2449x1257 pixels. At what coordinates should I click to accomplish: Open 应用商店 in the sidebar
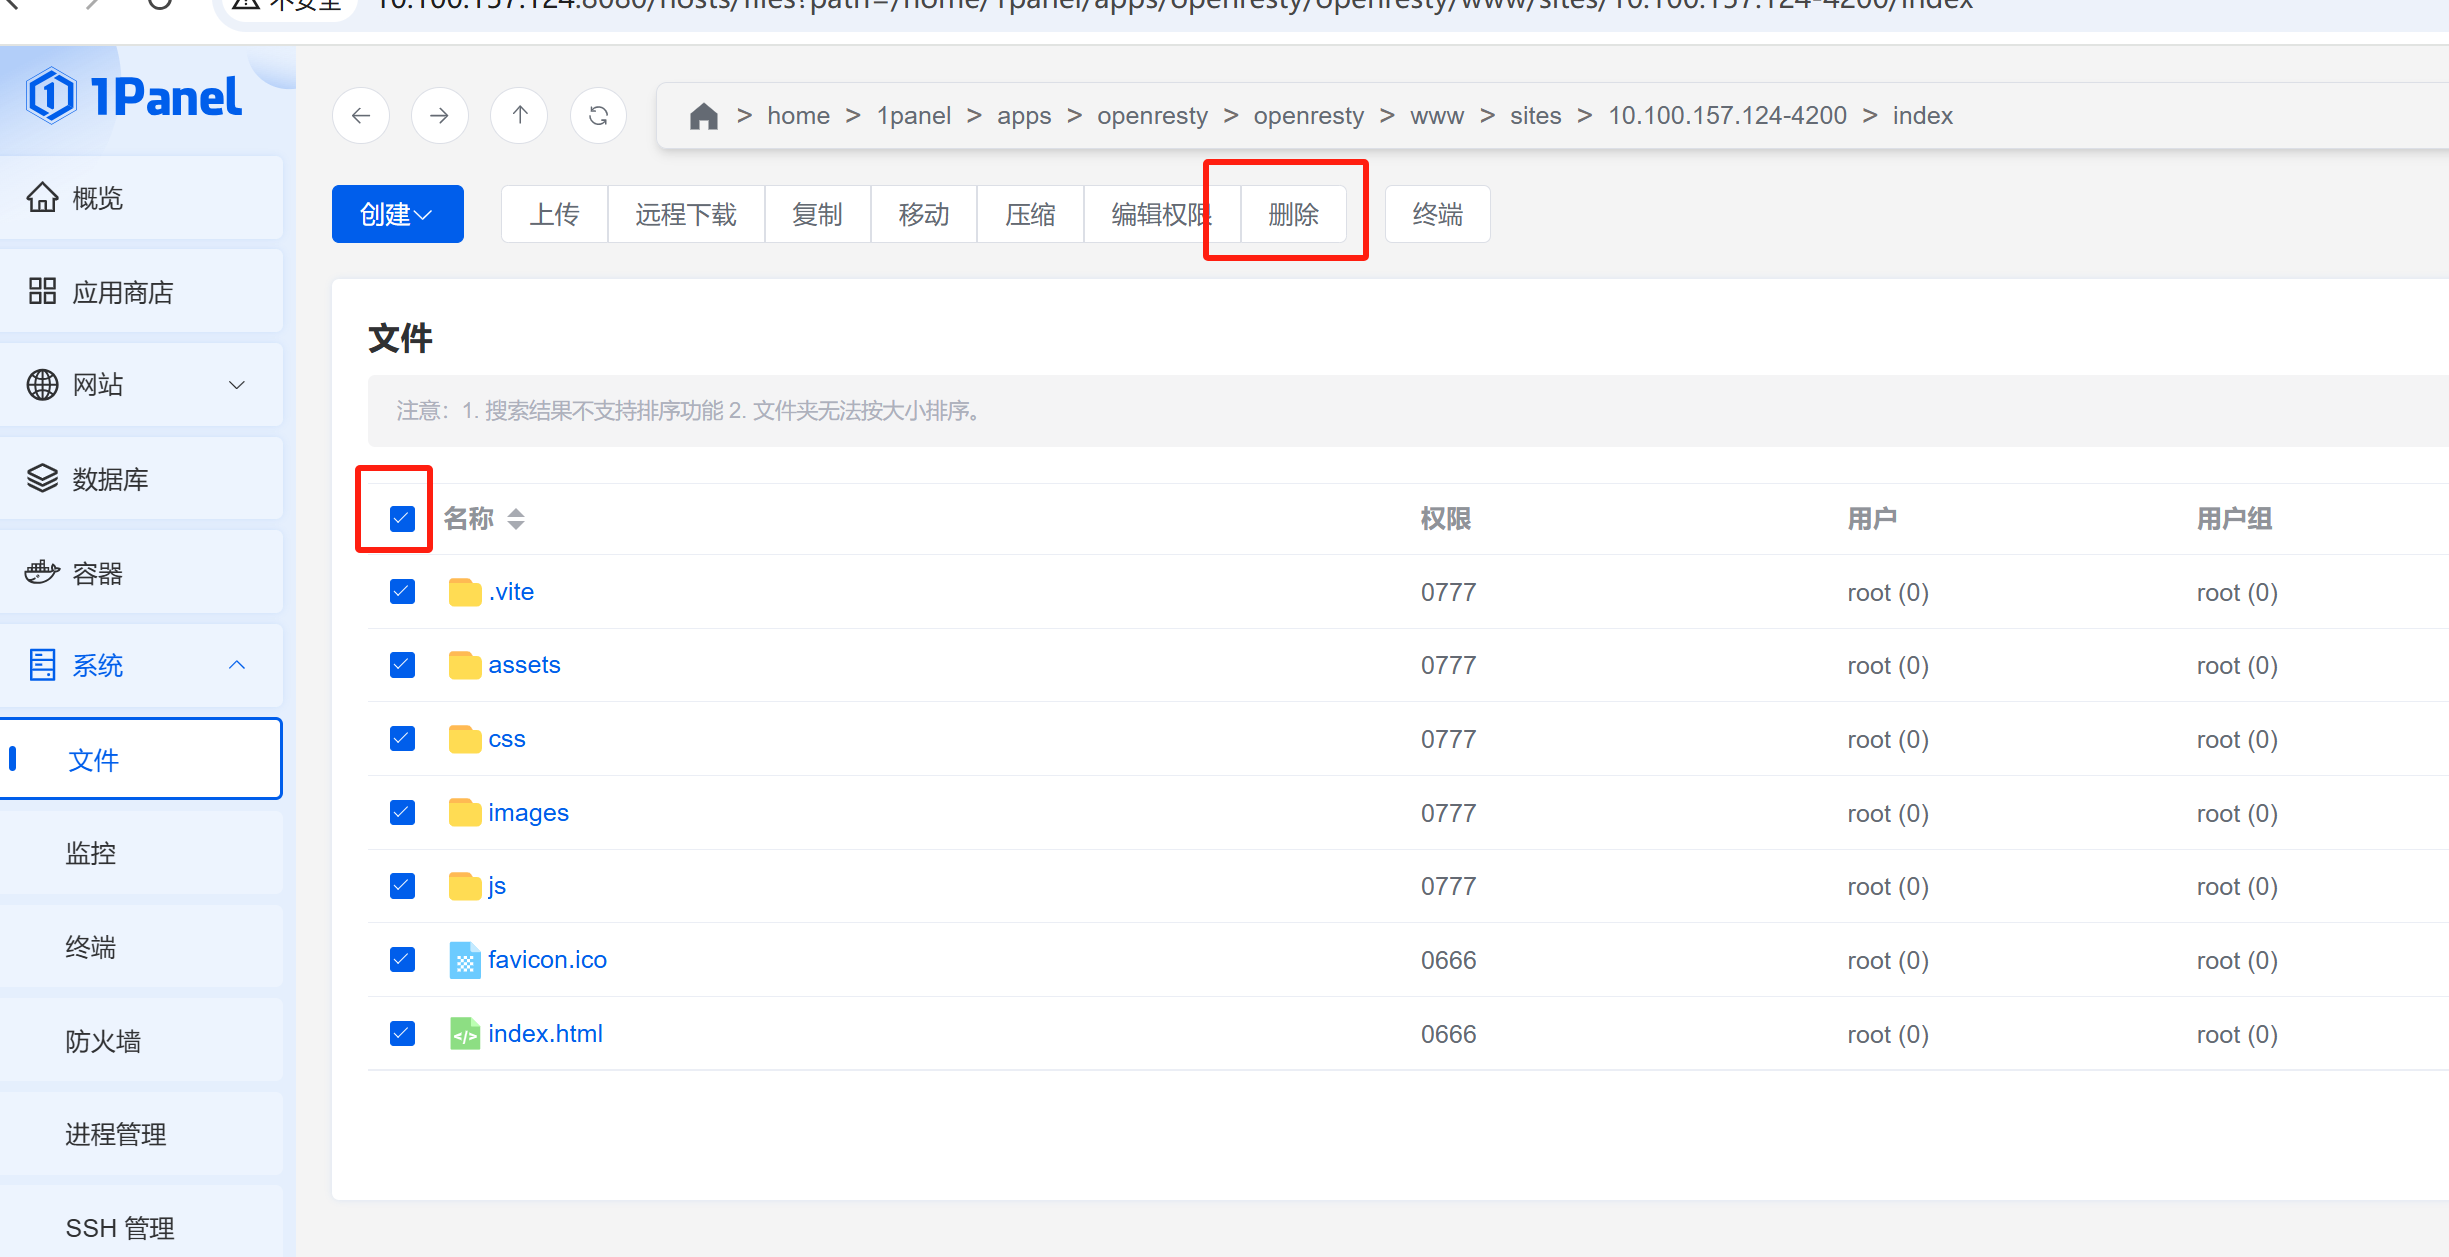coord(122,292)
